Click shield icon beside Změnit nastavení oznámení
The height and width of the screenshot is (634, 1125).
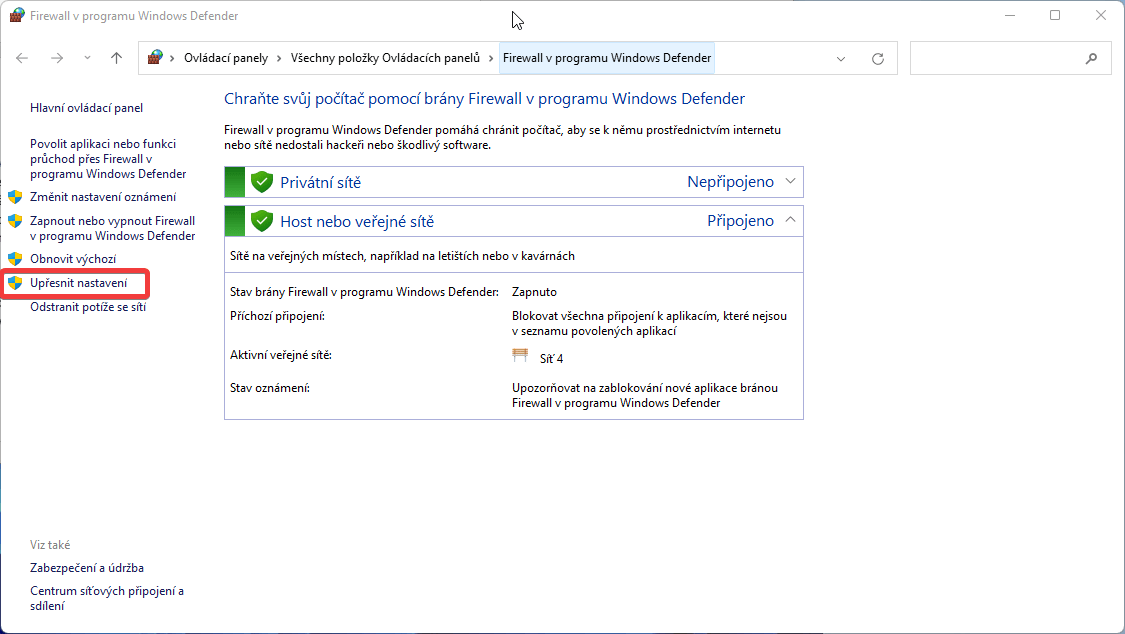pyautogui.click(x=15, y=197)
